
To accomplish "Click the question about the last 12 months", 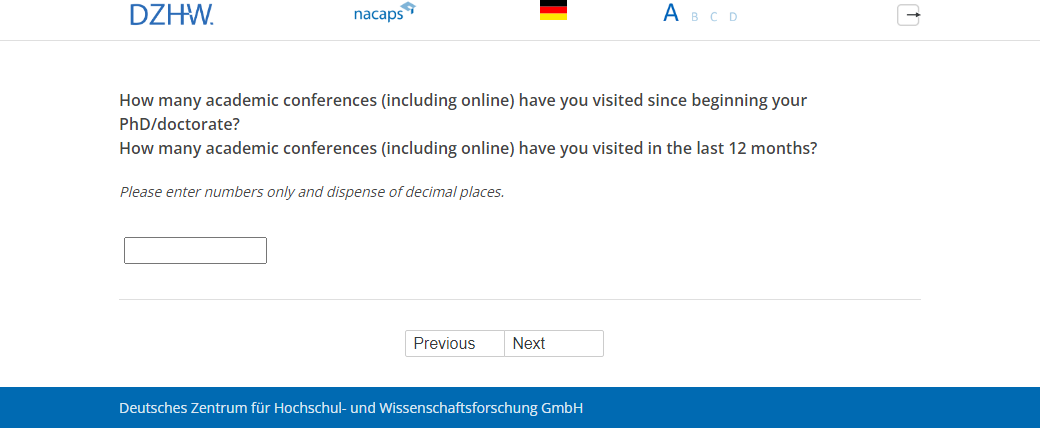I will tap(468, 149).
